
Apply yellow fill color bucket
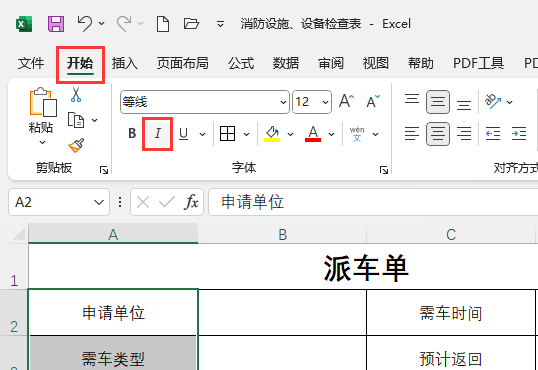click(x=272, y=134)
